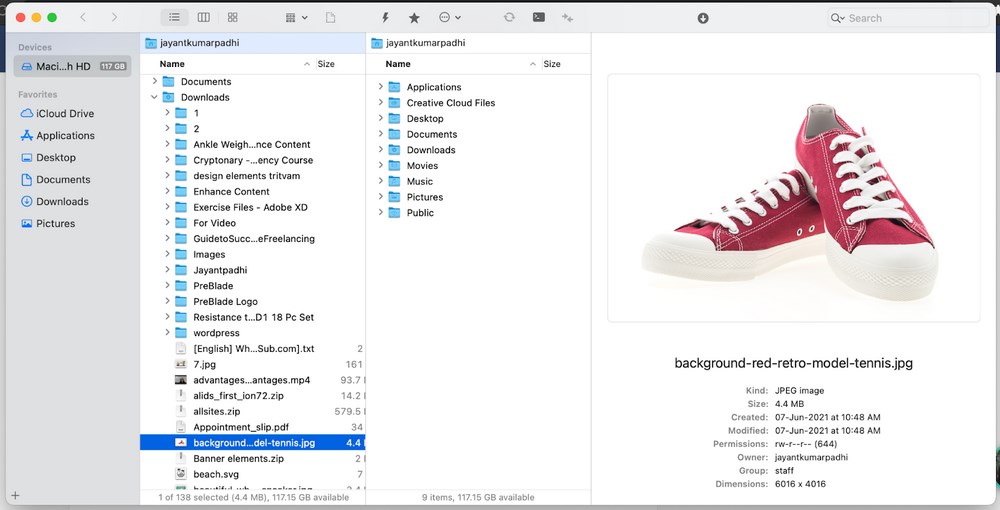
Task: Expand the Public folder in right pane
Action: tap(381, 213)
